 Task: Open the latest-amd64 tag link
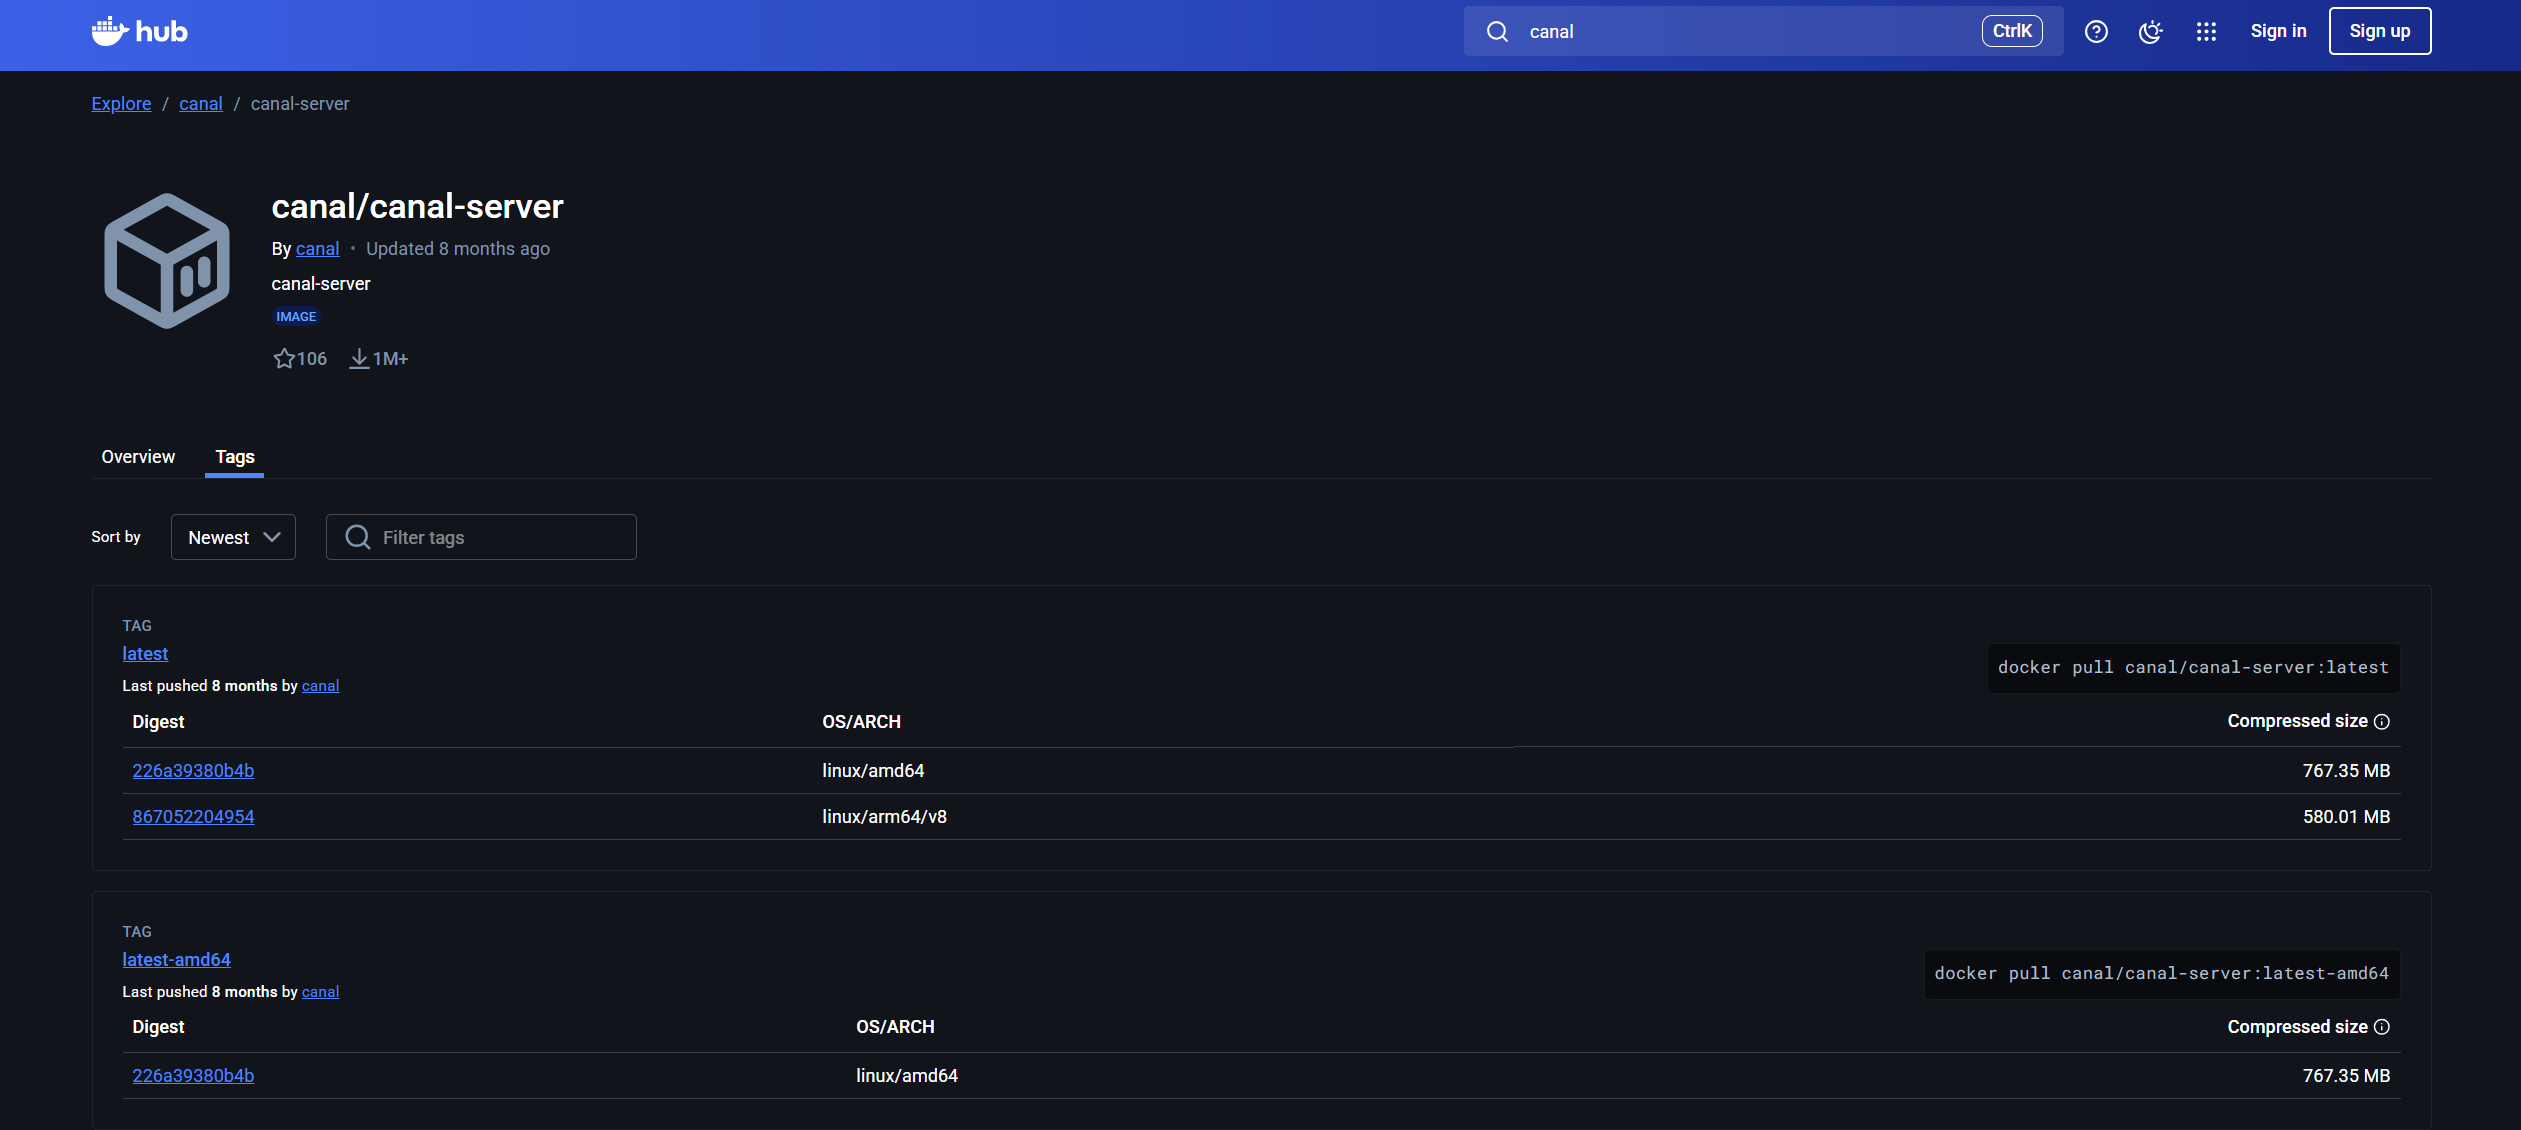click(x=176, y=959)
